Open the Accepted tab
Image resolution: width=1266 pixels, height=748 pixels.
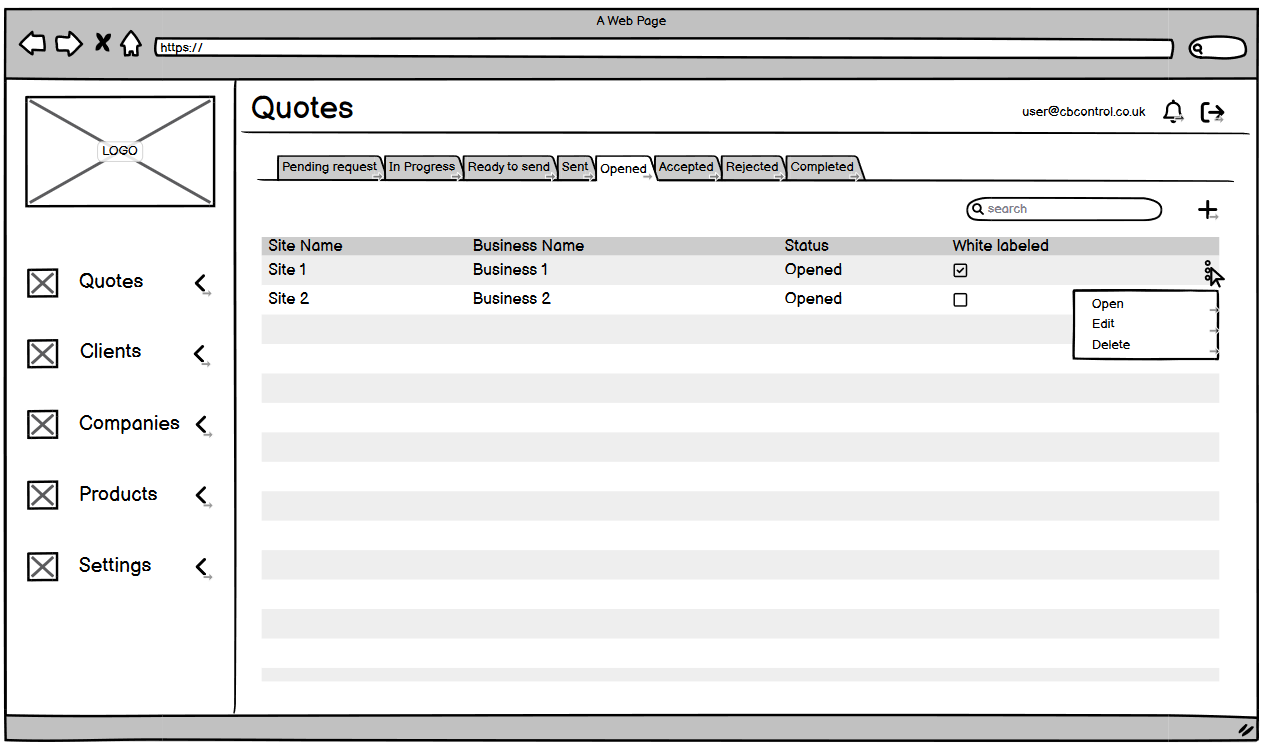(x=686, y=167)
